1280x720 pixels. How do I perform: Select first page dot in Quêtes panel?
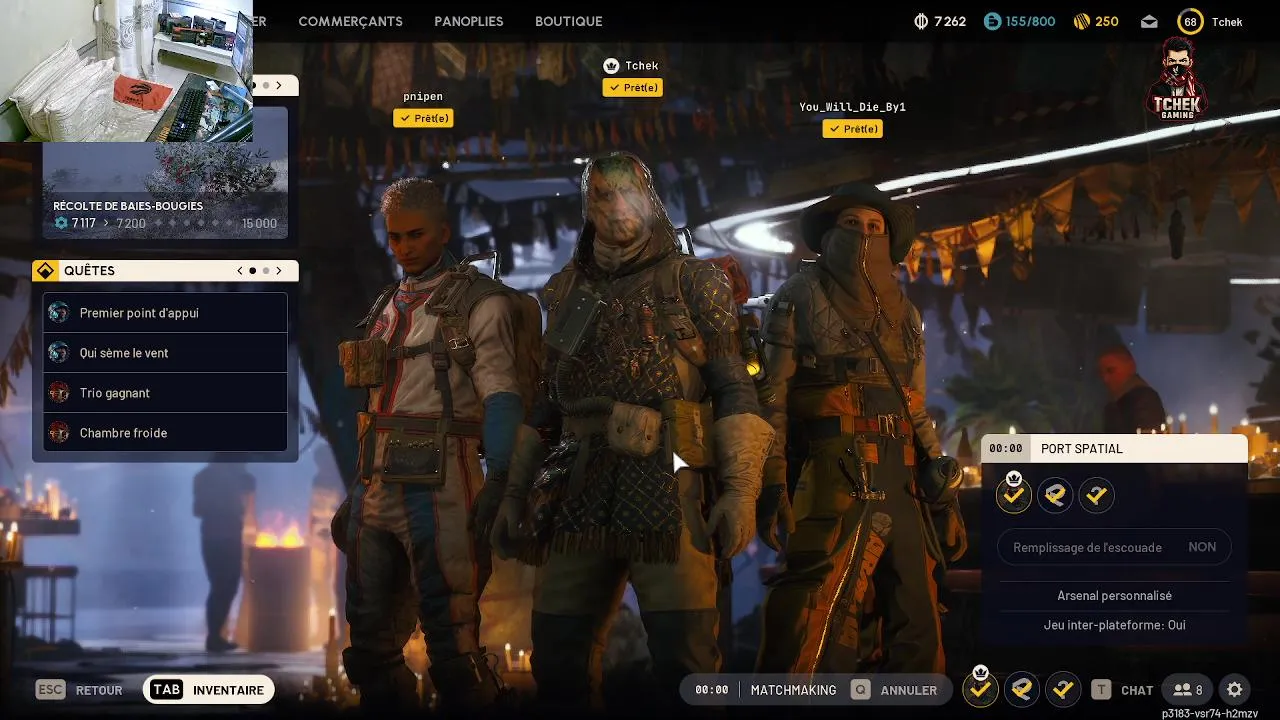click(253, 271)
